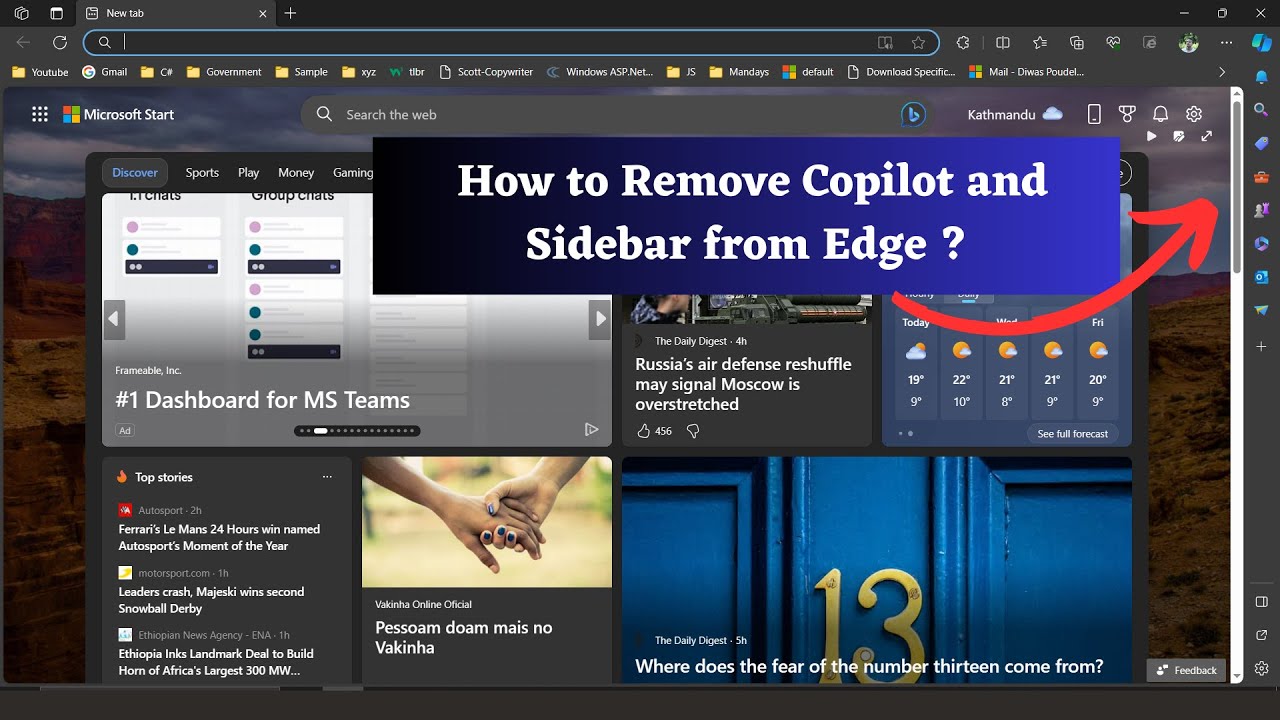Select the Gaming tab
This screenshot has width=1280, height=720.
[x=352, y=172]
